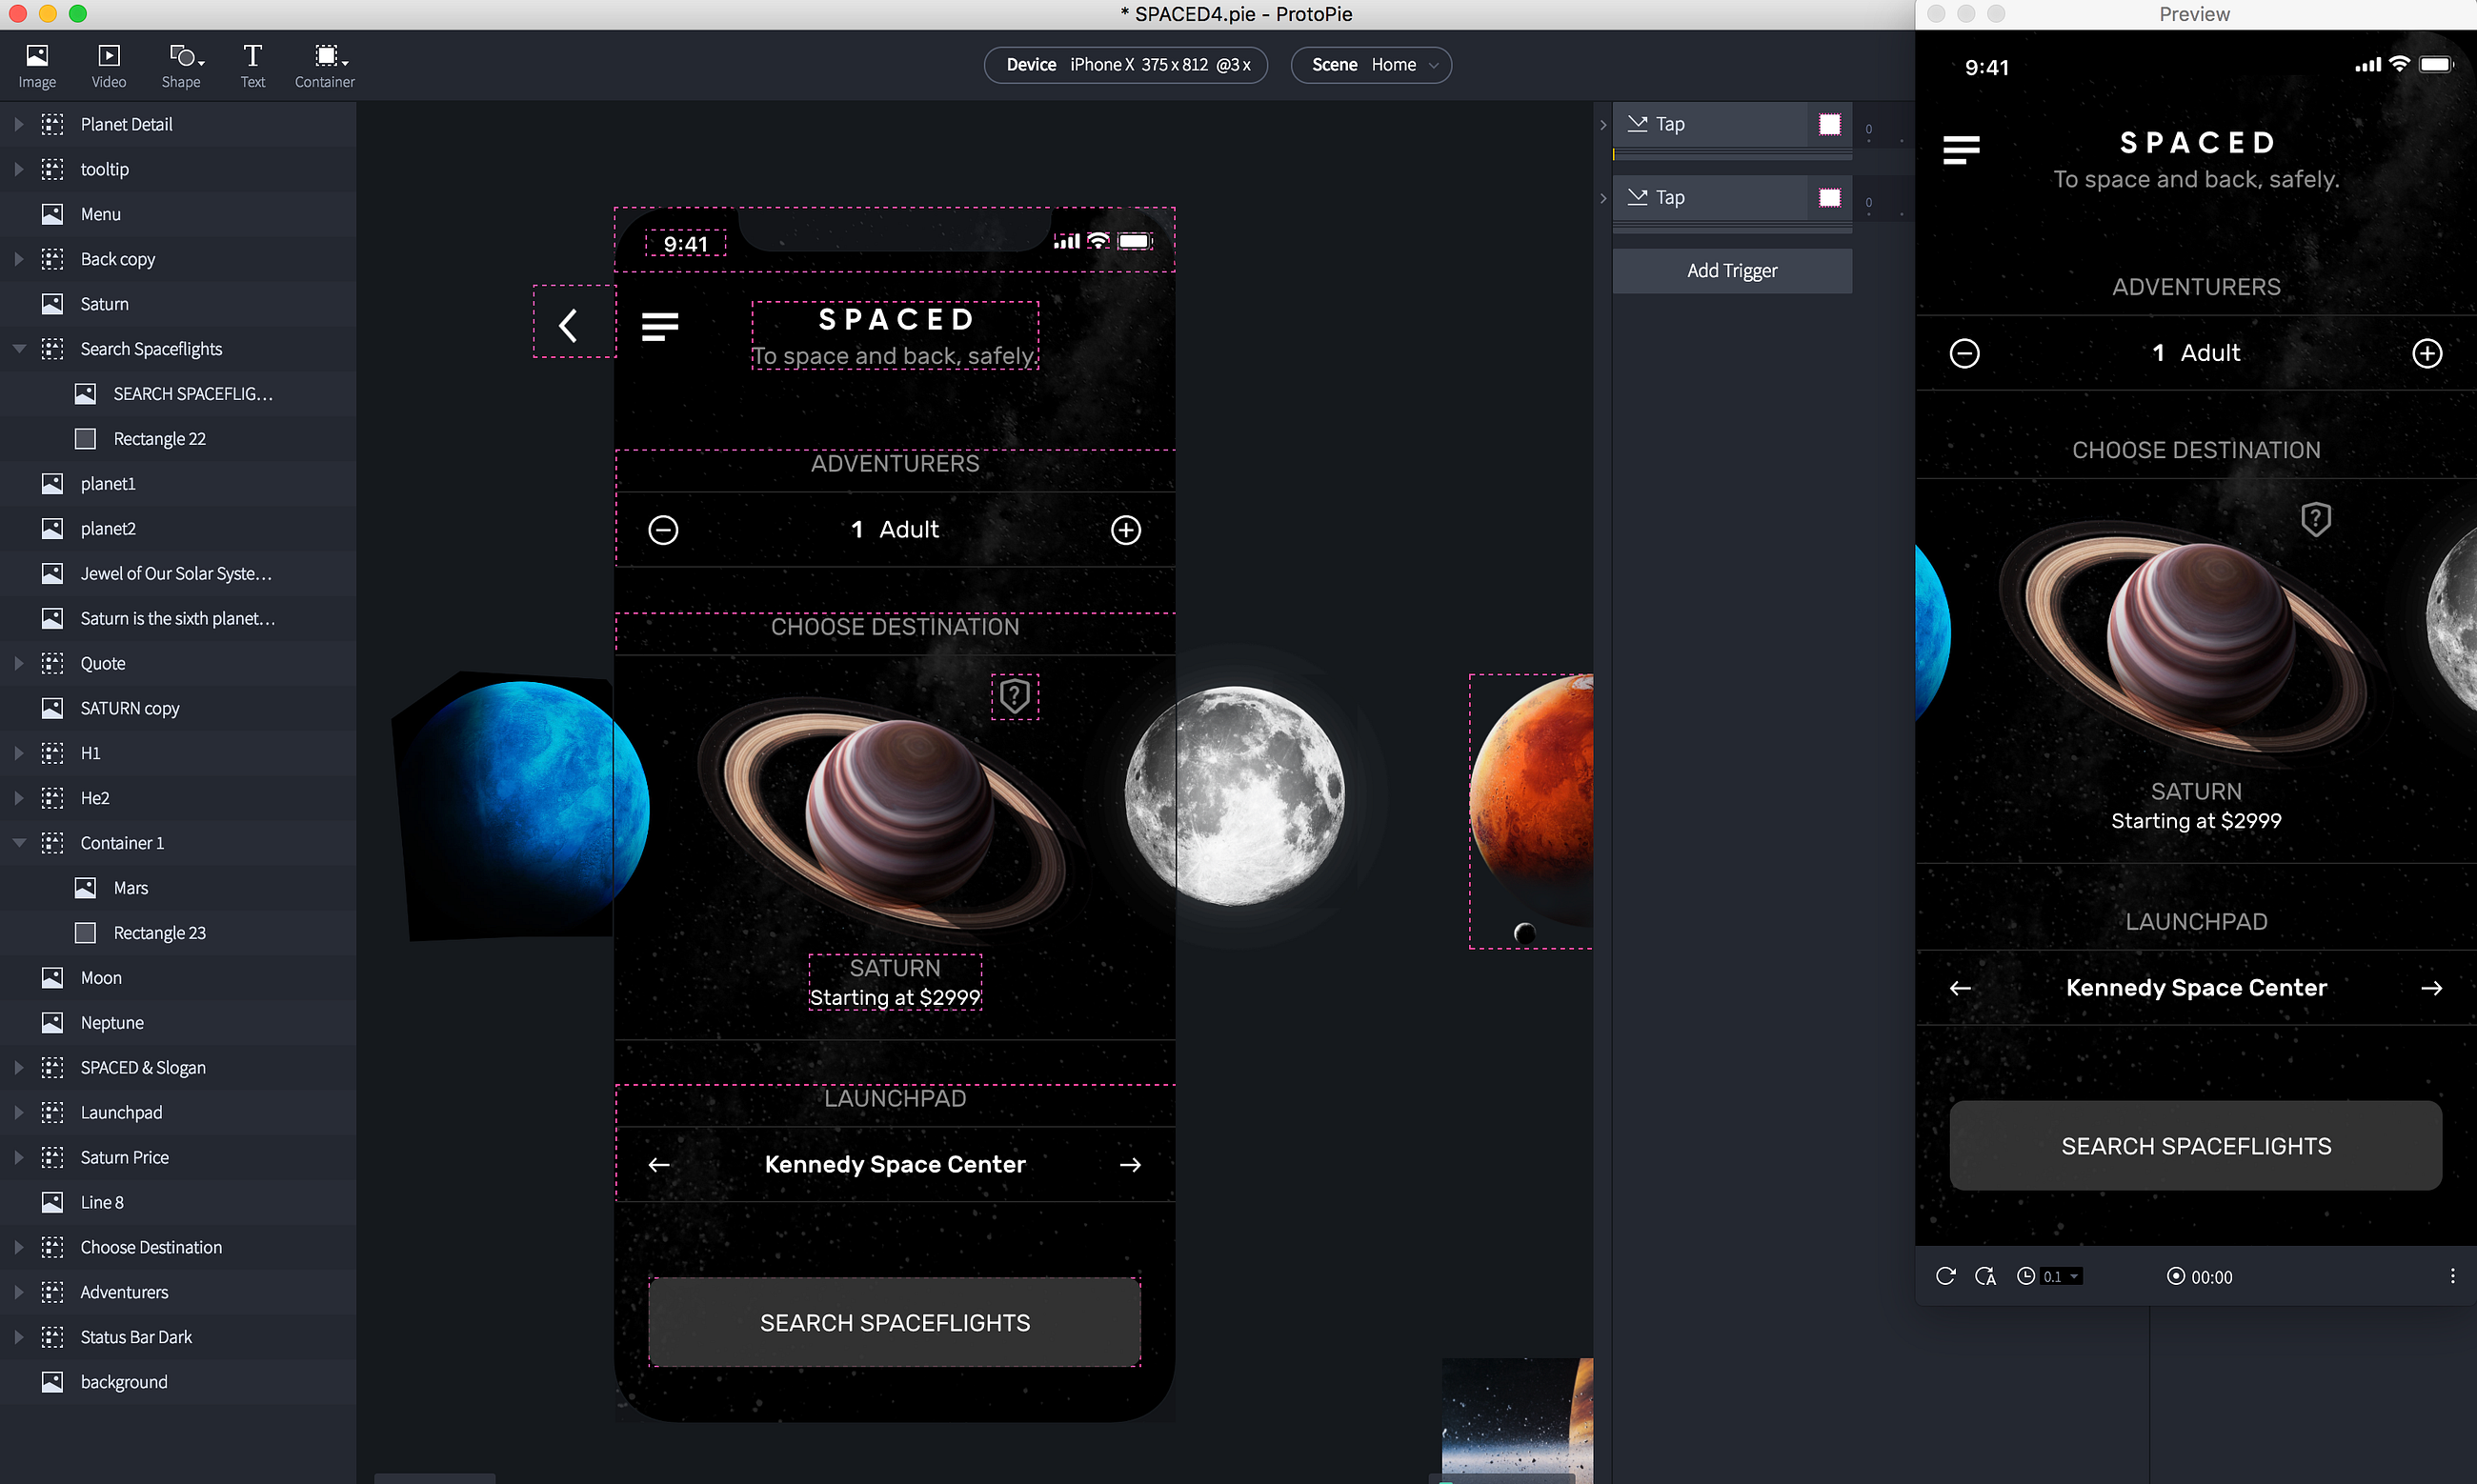Open preview's three-dot more options
Screen dimensions: 2477x1484
click(2452, 1276)
